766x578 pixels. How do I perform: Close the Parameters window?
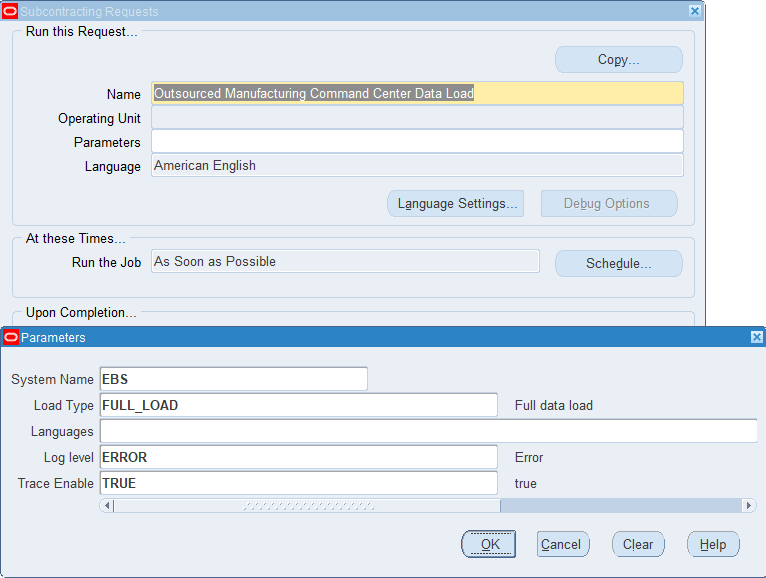756,337
